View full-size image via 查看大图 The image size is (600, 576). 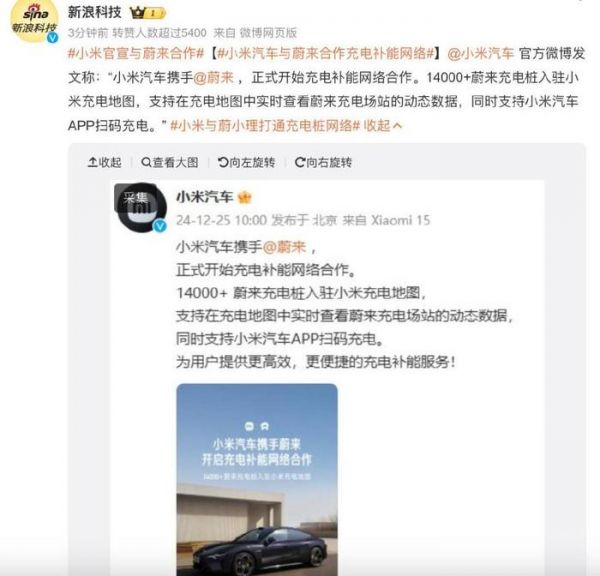click(x=170, y=162)
